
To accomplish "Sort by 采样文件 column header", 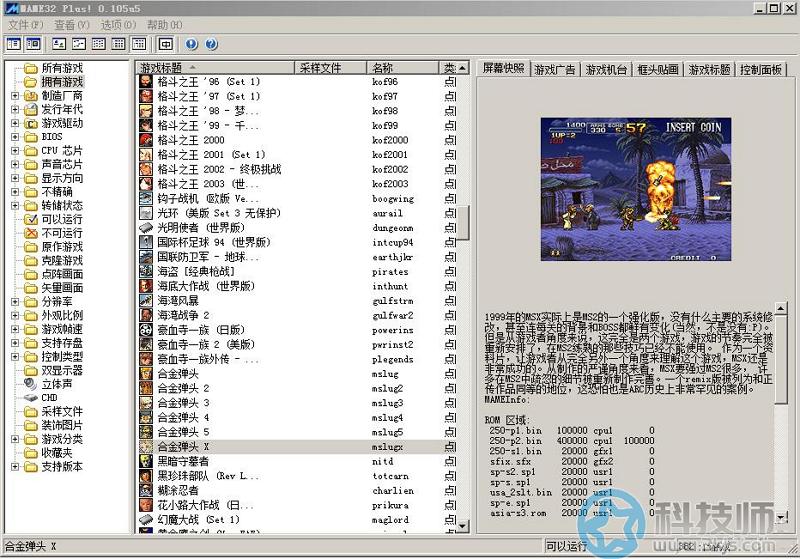I will tap(331, 68).
